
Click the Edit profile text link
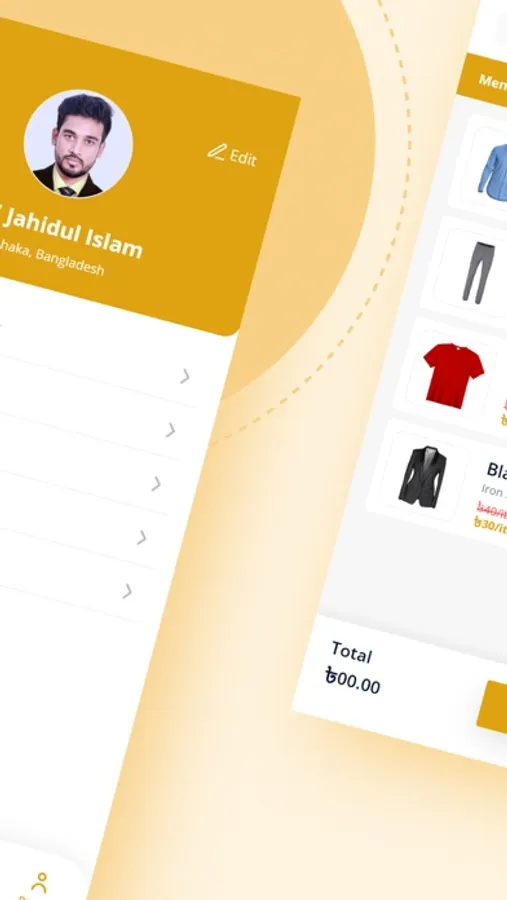[x=243, y=157]
